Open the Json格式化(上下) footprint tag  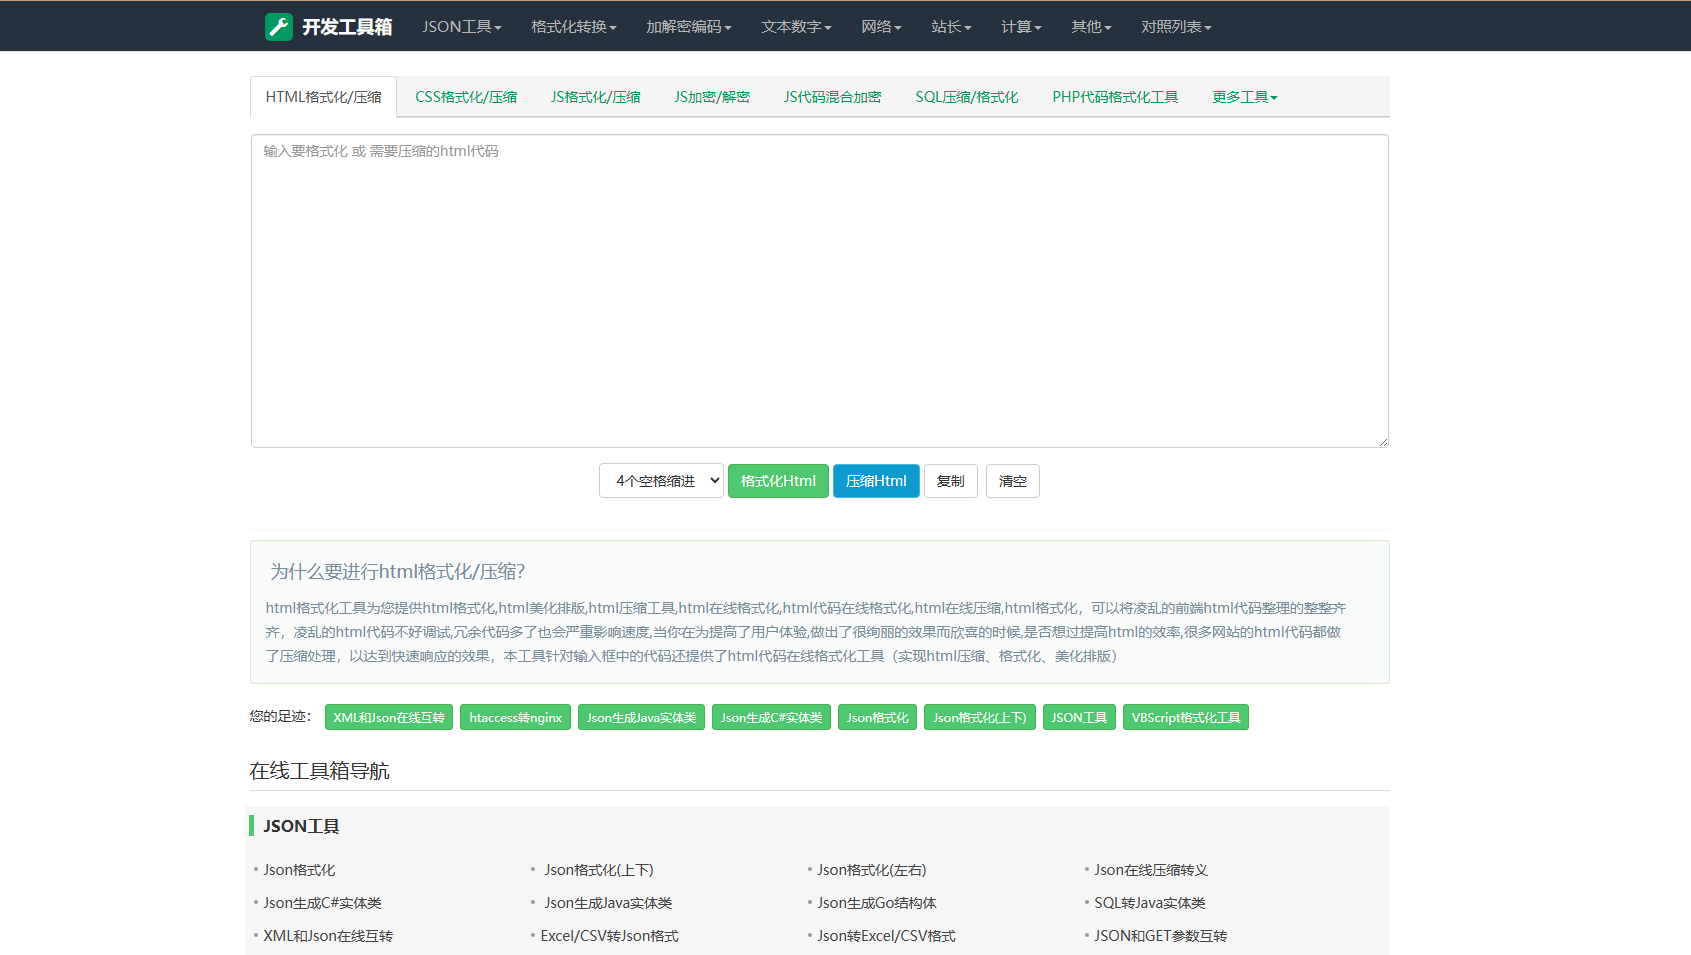(x=980, y=718)
